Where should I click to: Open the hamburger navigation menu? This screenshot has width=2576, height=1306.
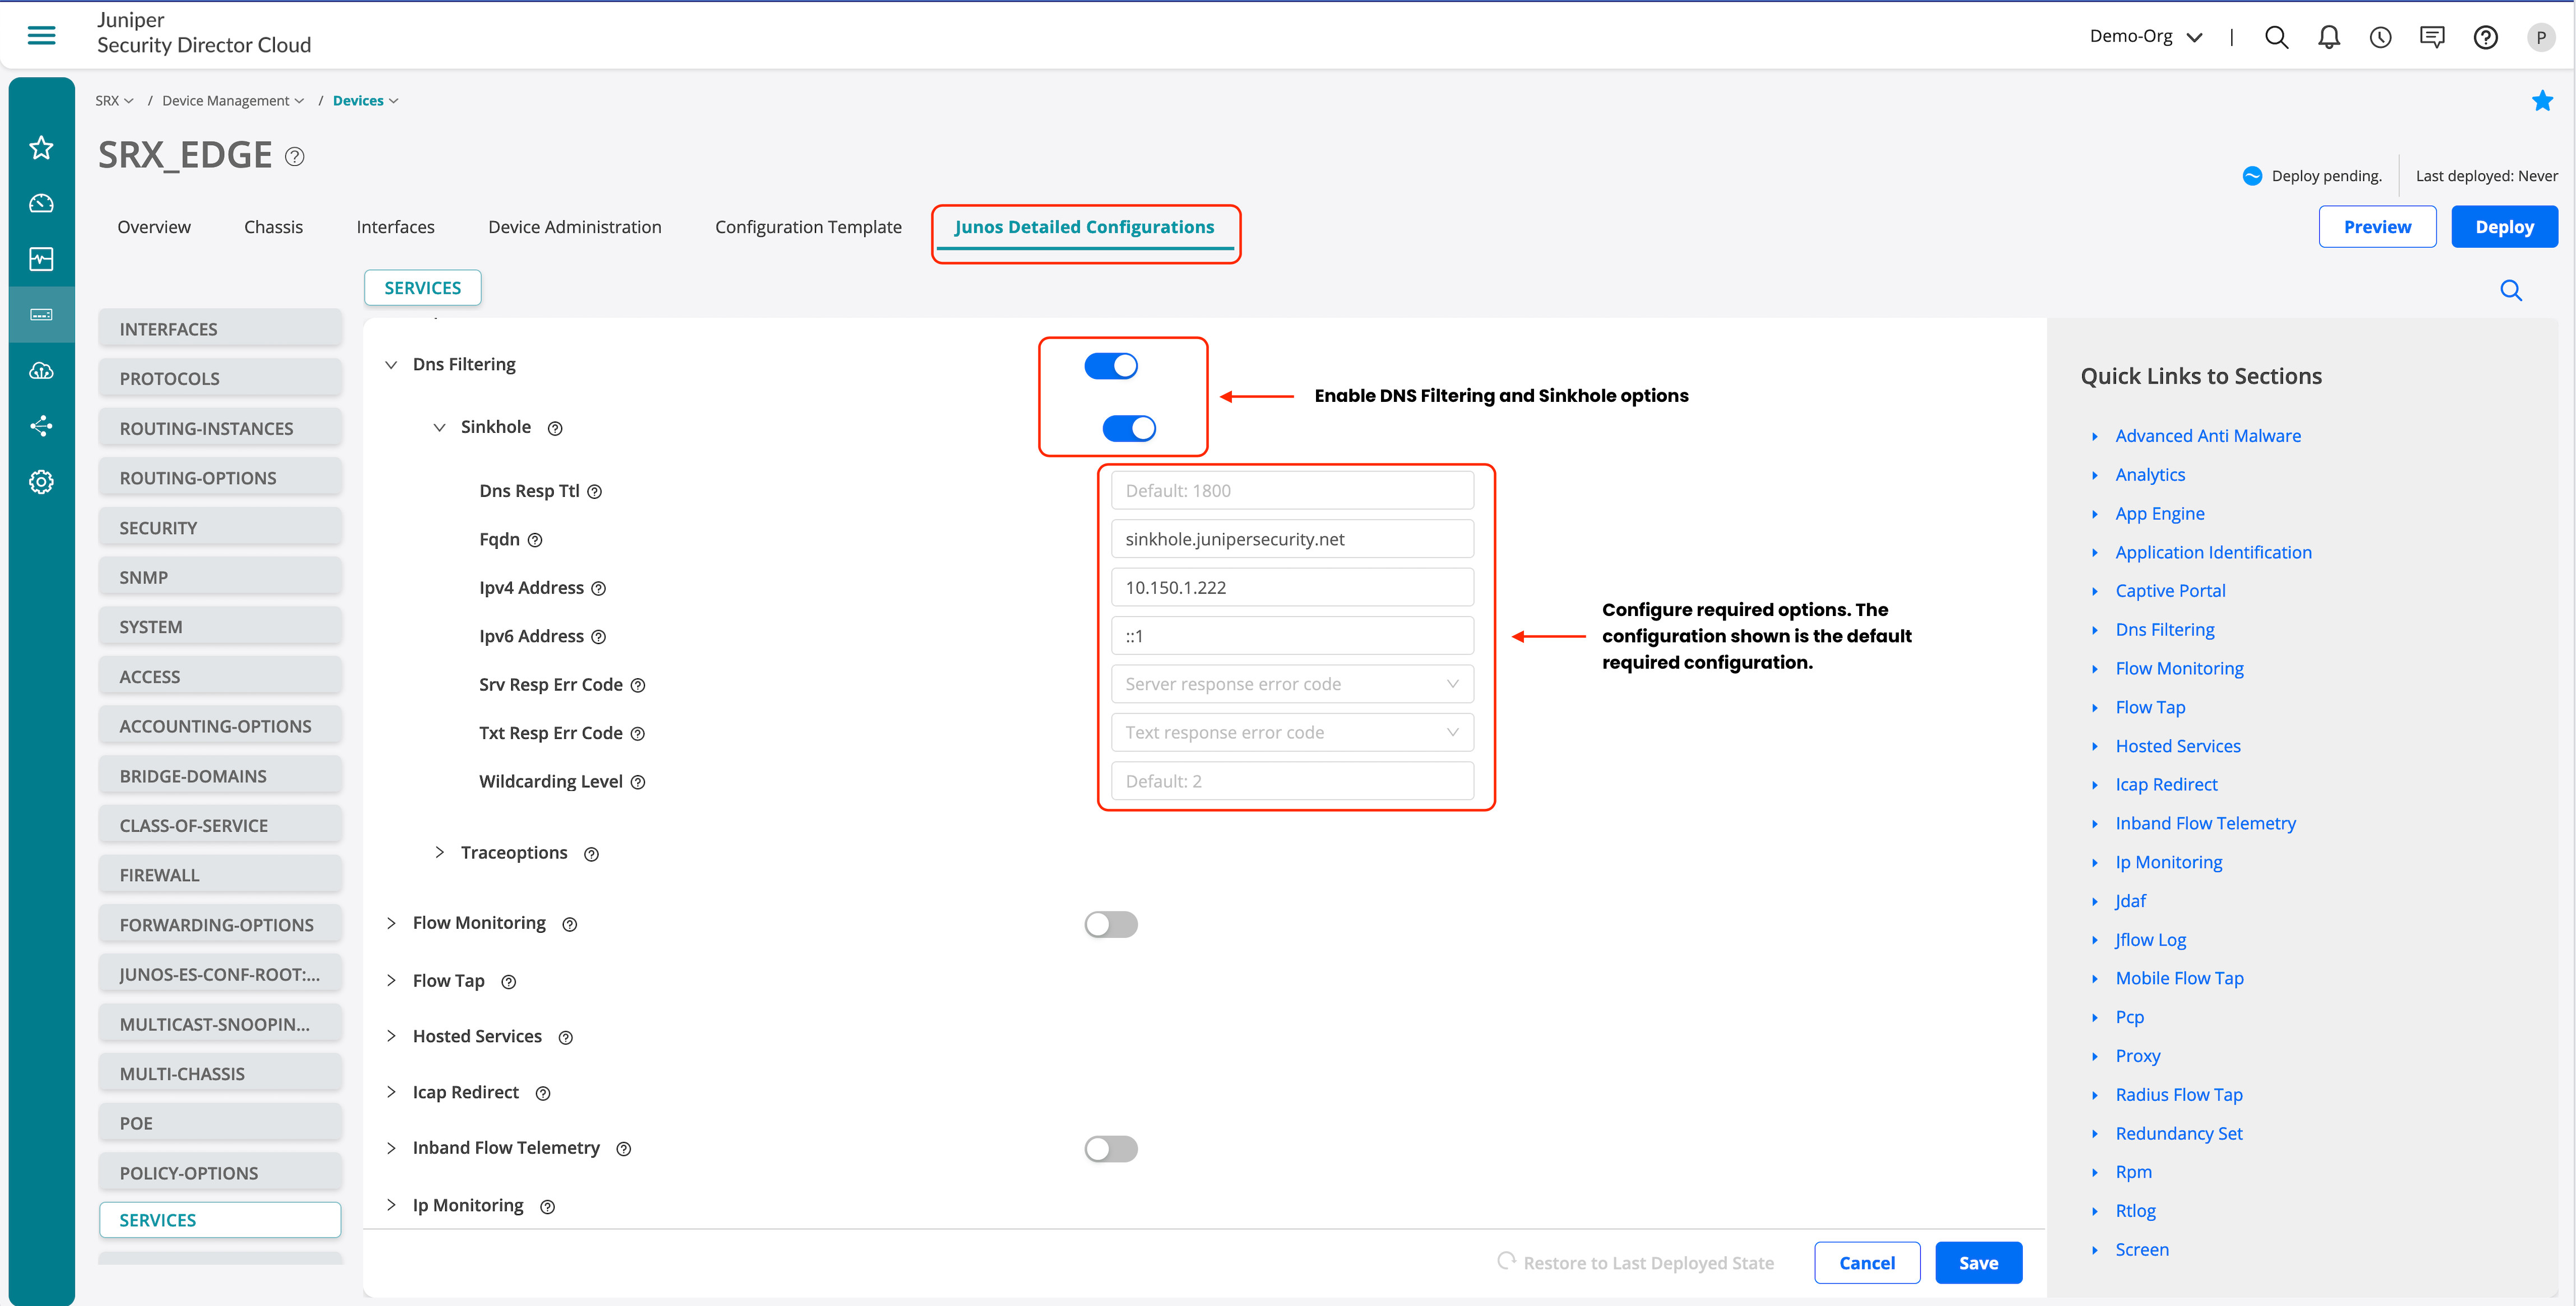[x=41, y=36]
